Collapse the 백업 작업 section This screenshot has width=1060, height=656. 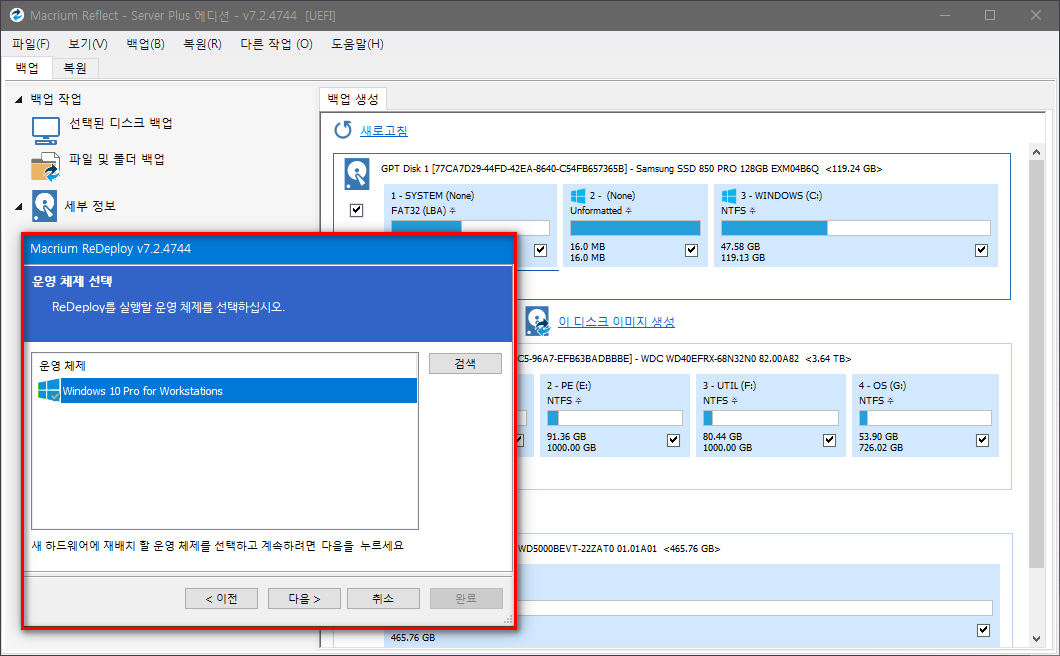click(x=18, y=99)
